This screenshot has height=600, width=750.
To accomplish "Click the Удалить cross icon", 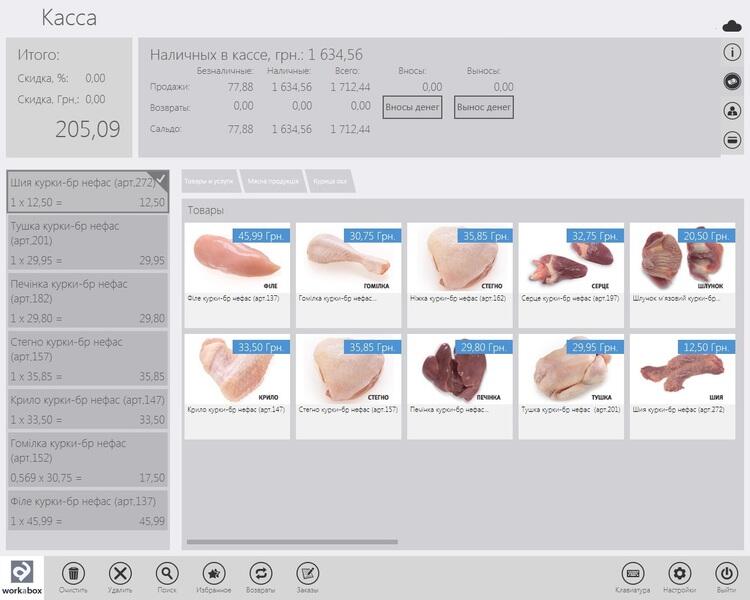I will point(120,573).
